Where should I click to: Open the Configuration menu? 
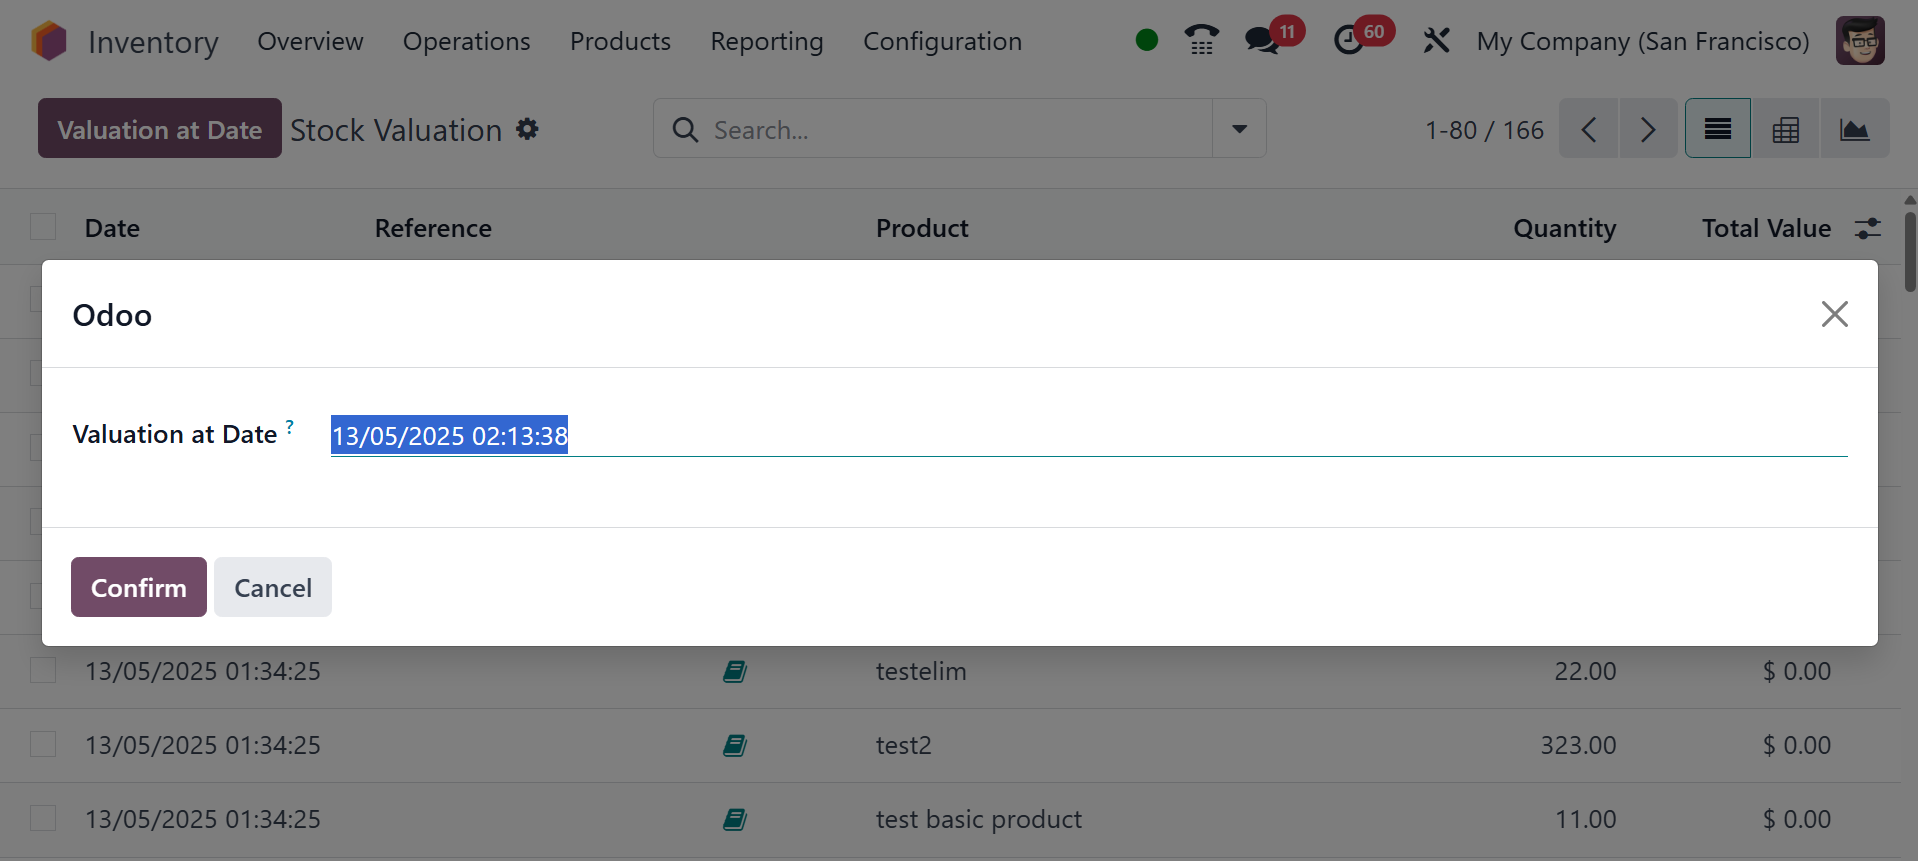pyautogui.click(x=942, y=41)
